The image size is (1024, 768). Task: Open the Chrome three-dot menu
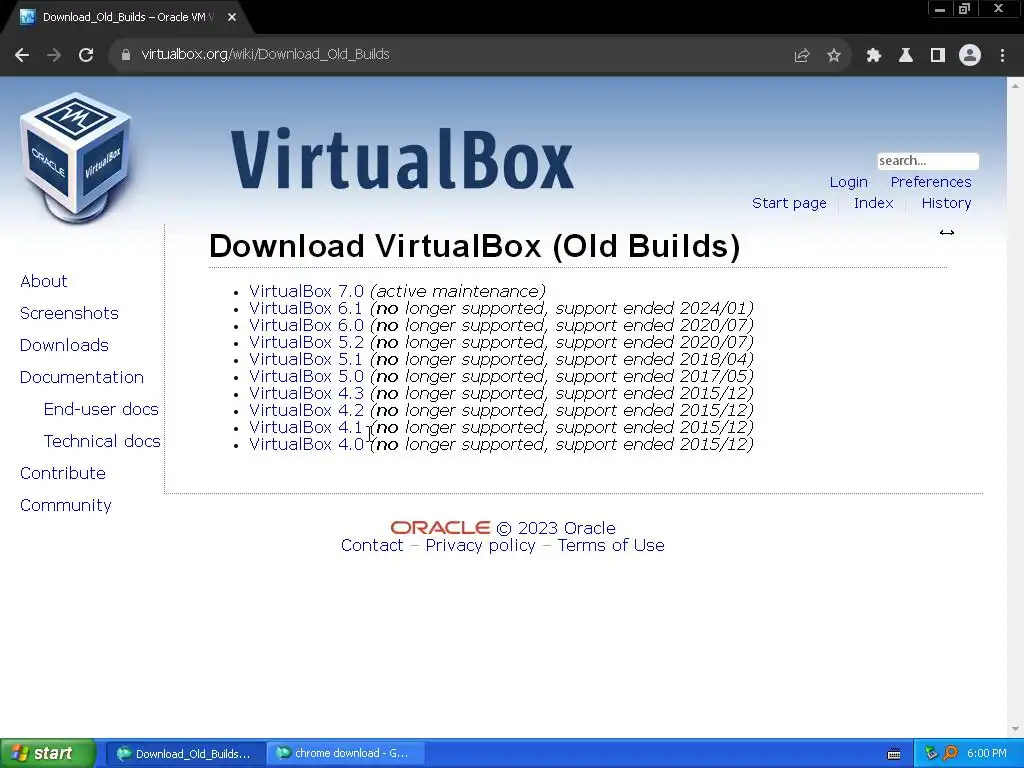(1002, 55)
